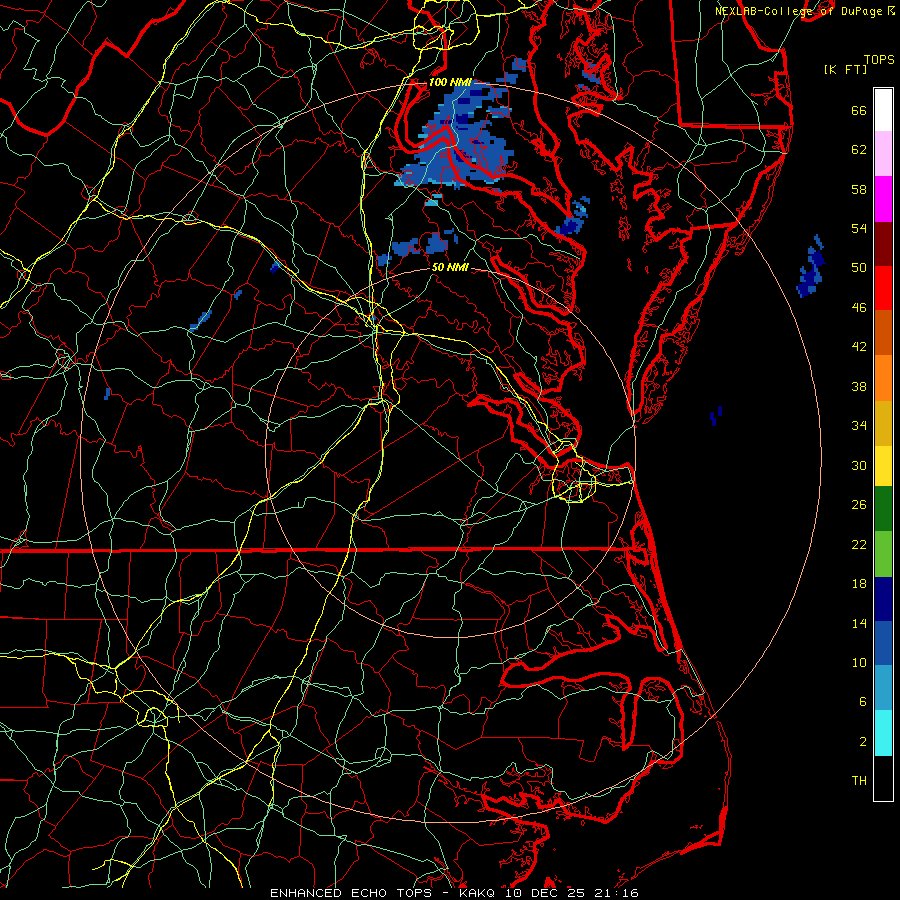Click the dark green band at 22-26

coord(883,509)
